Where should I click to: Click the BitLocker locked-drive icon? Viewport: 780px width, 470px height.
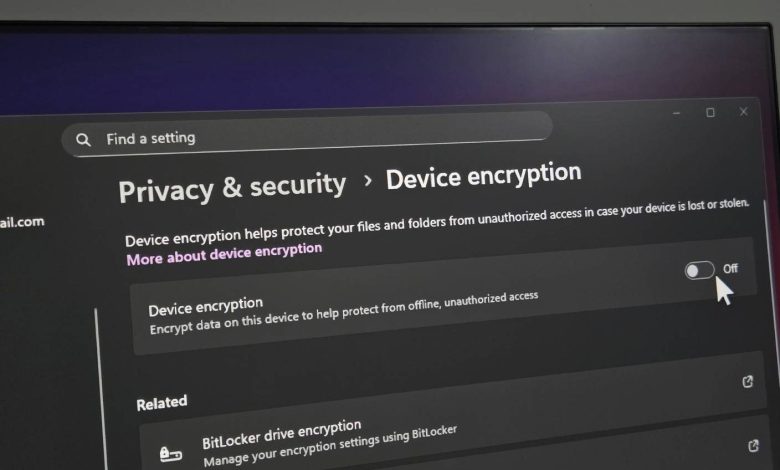point(171,453)
